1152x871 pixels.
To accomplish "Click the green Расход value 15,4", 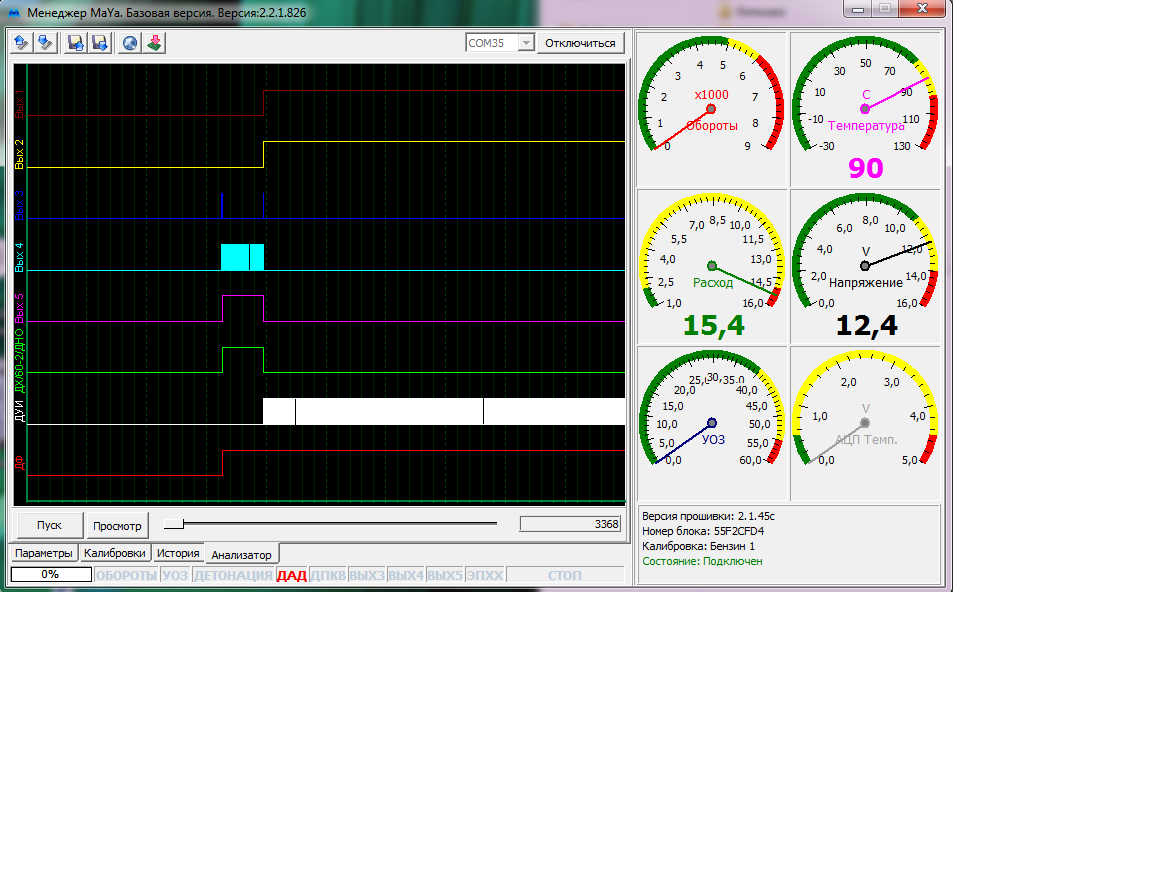I will (713, 325).
